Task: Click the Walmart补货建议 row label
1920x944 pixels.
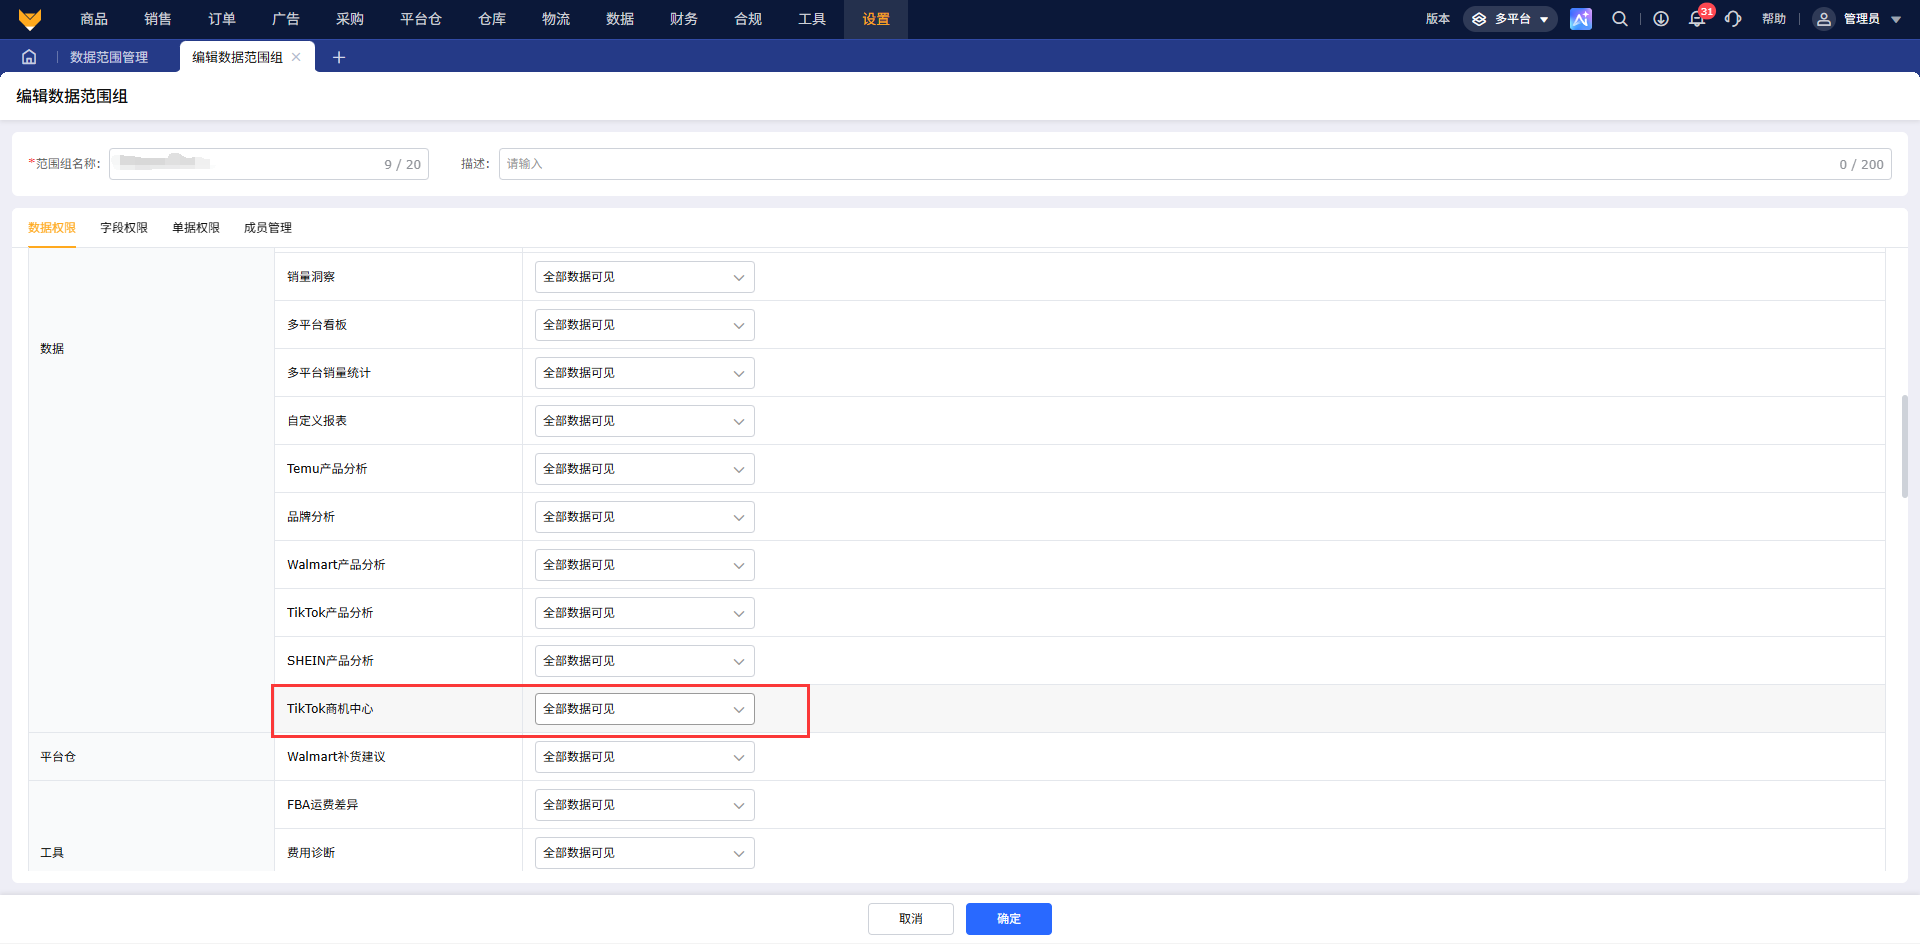Action: click(336, 757)
